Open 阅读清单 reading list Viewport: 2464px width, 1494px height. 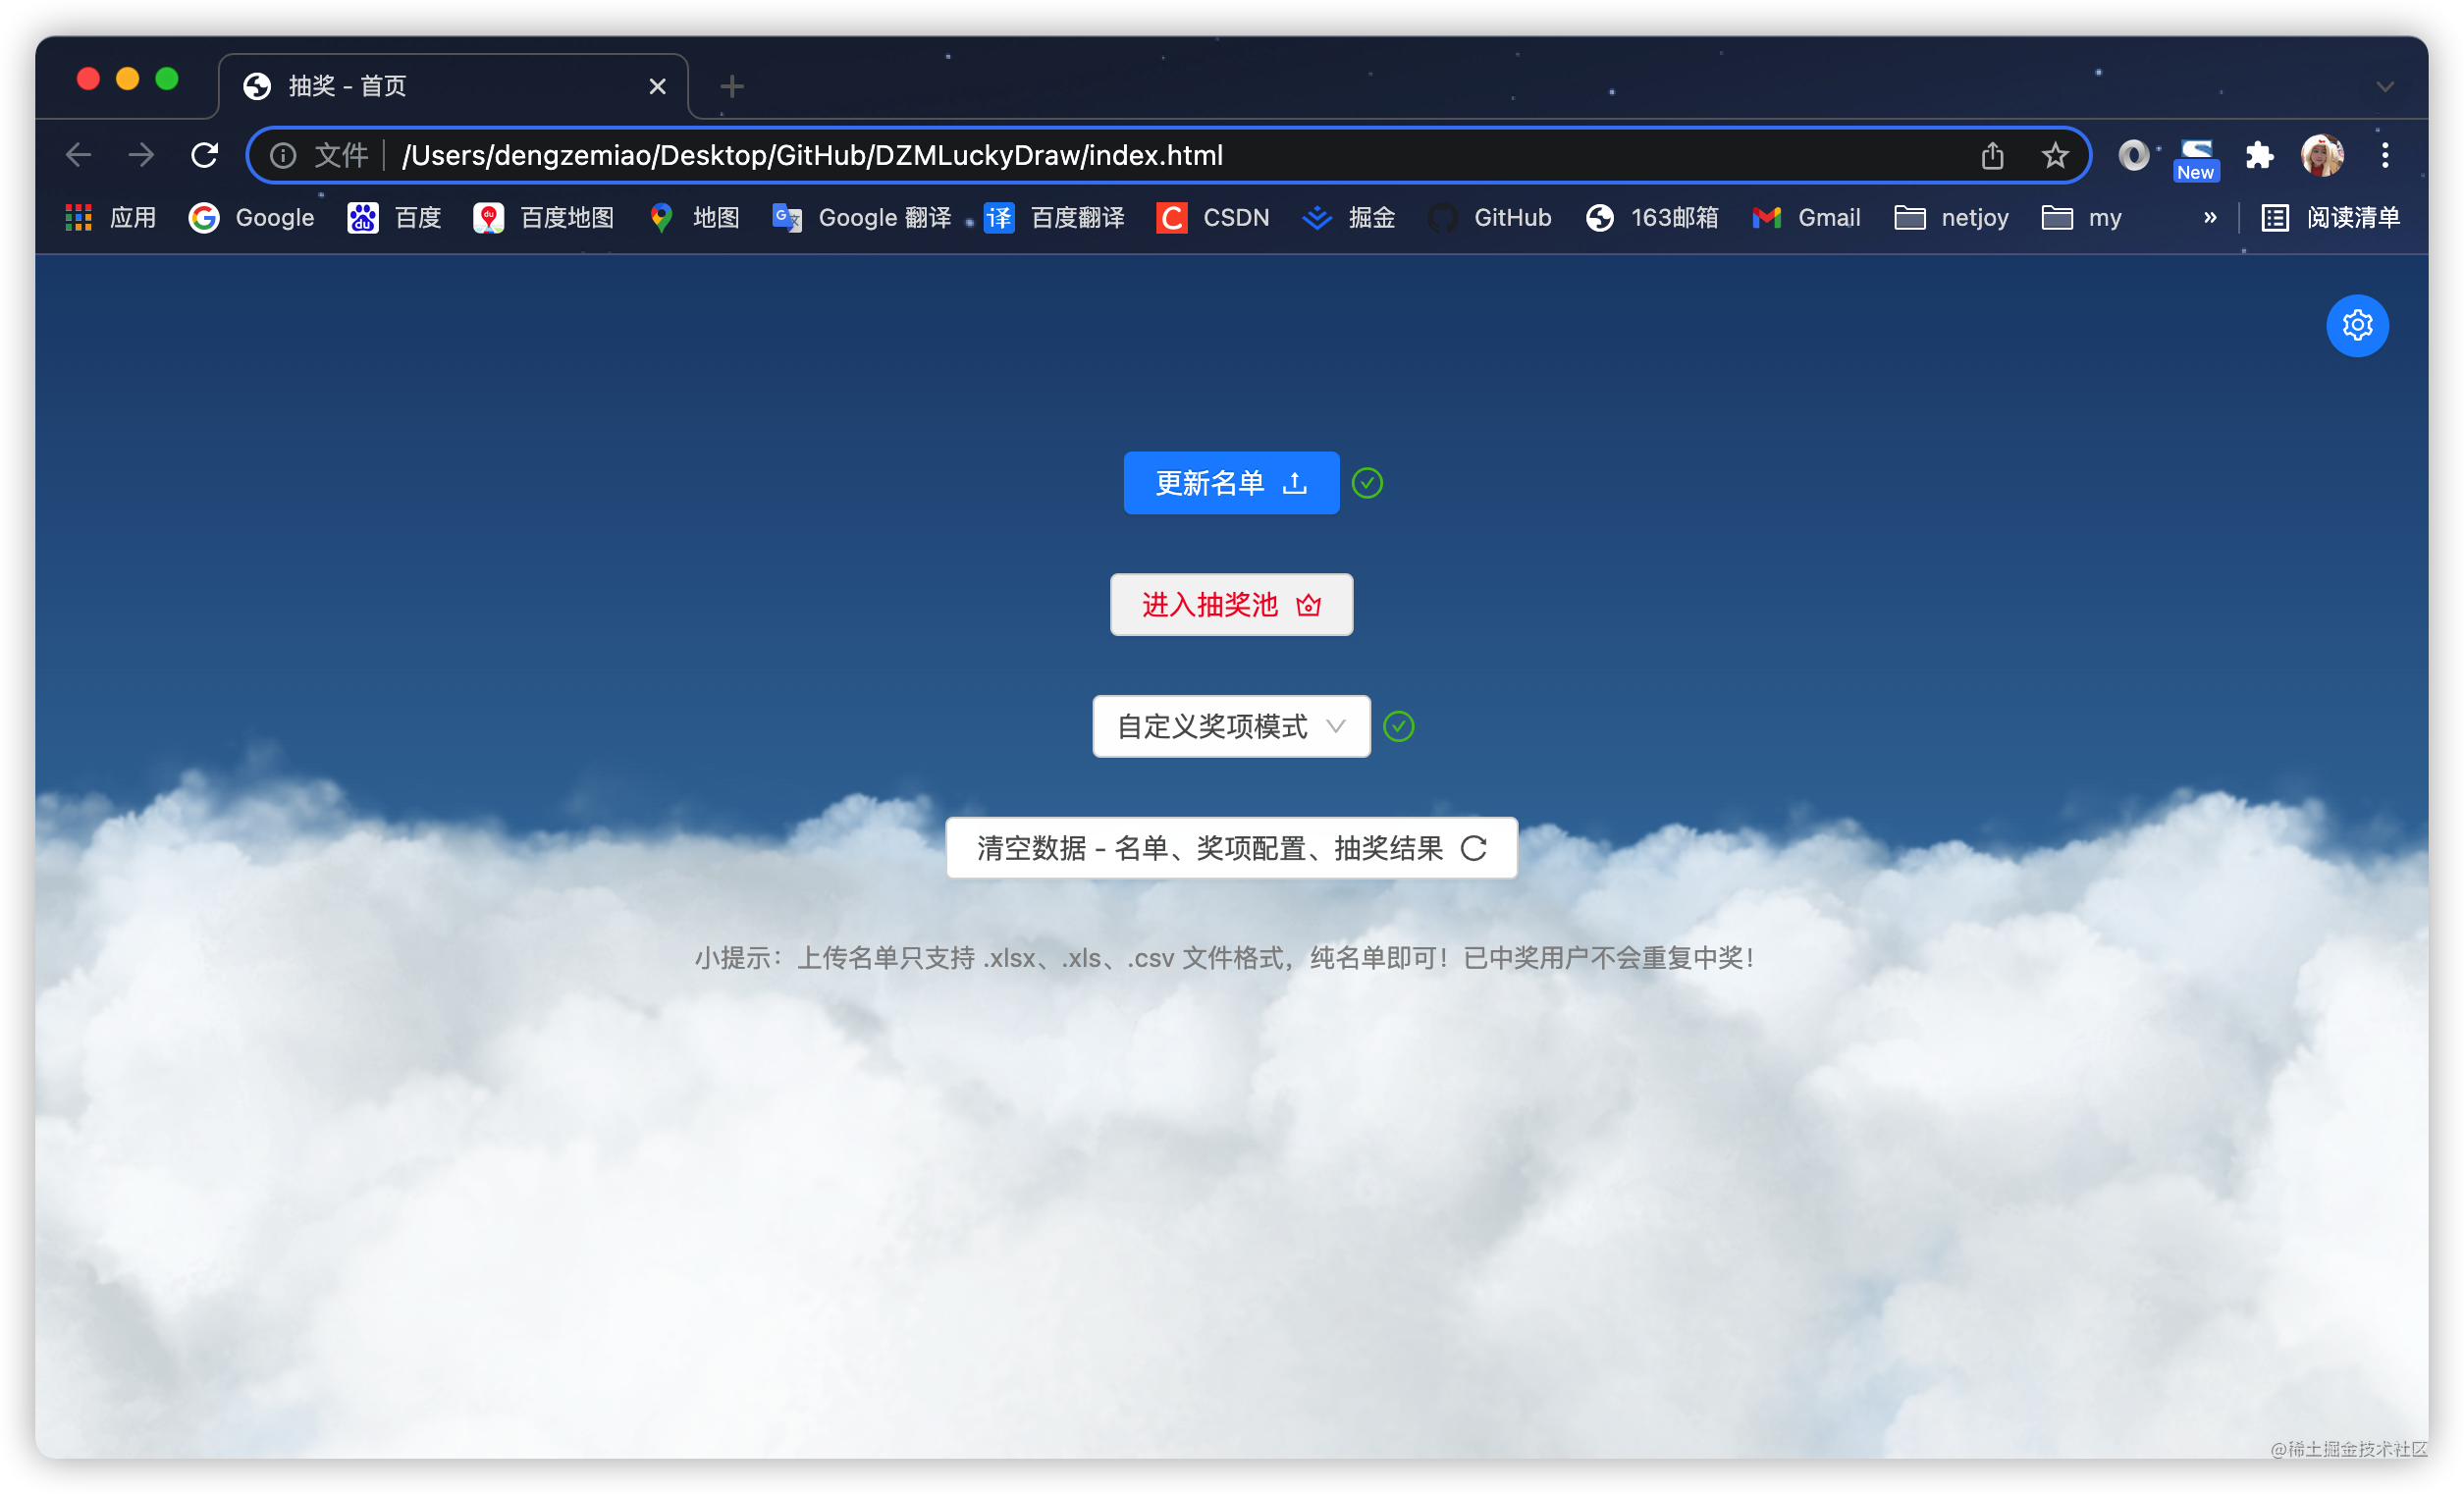point(2330,217)
